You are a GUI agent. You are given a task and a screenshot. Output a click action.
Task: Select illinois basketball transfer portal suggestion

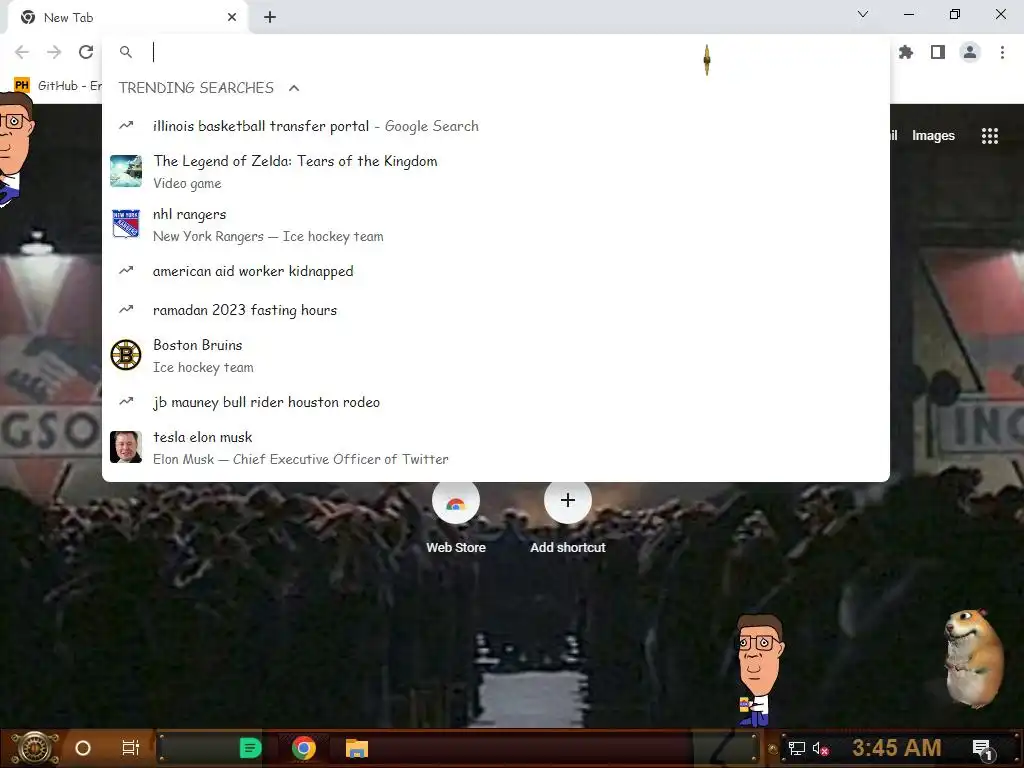(x=496, y=126)
